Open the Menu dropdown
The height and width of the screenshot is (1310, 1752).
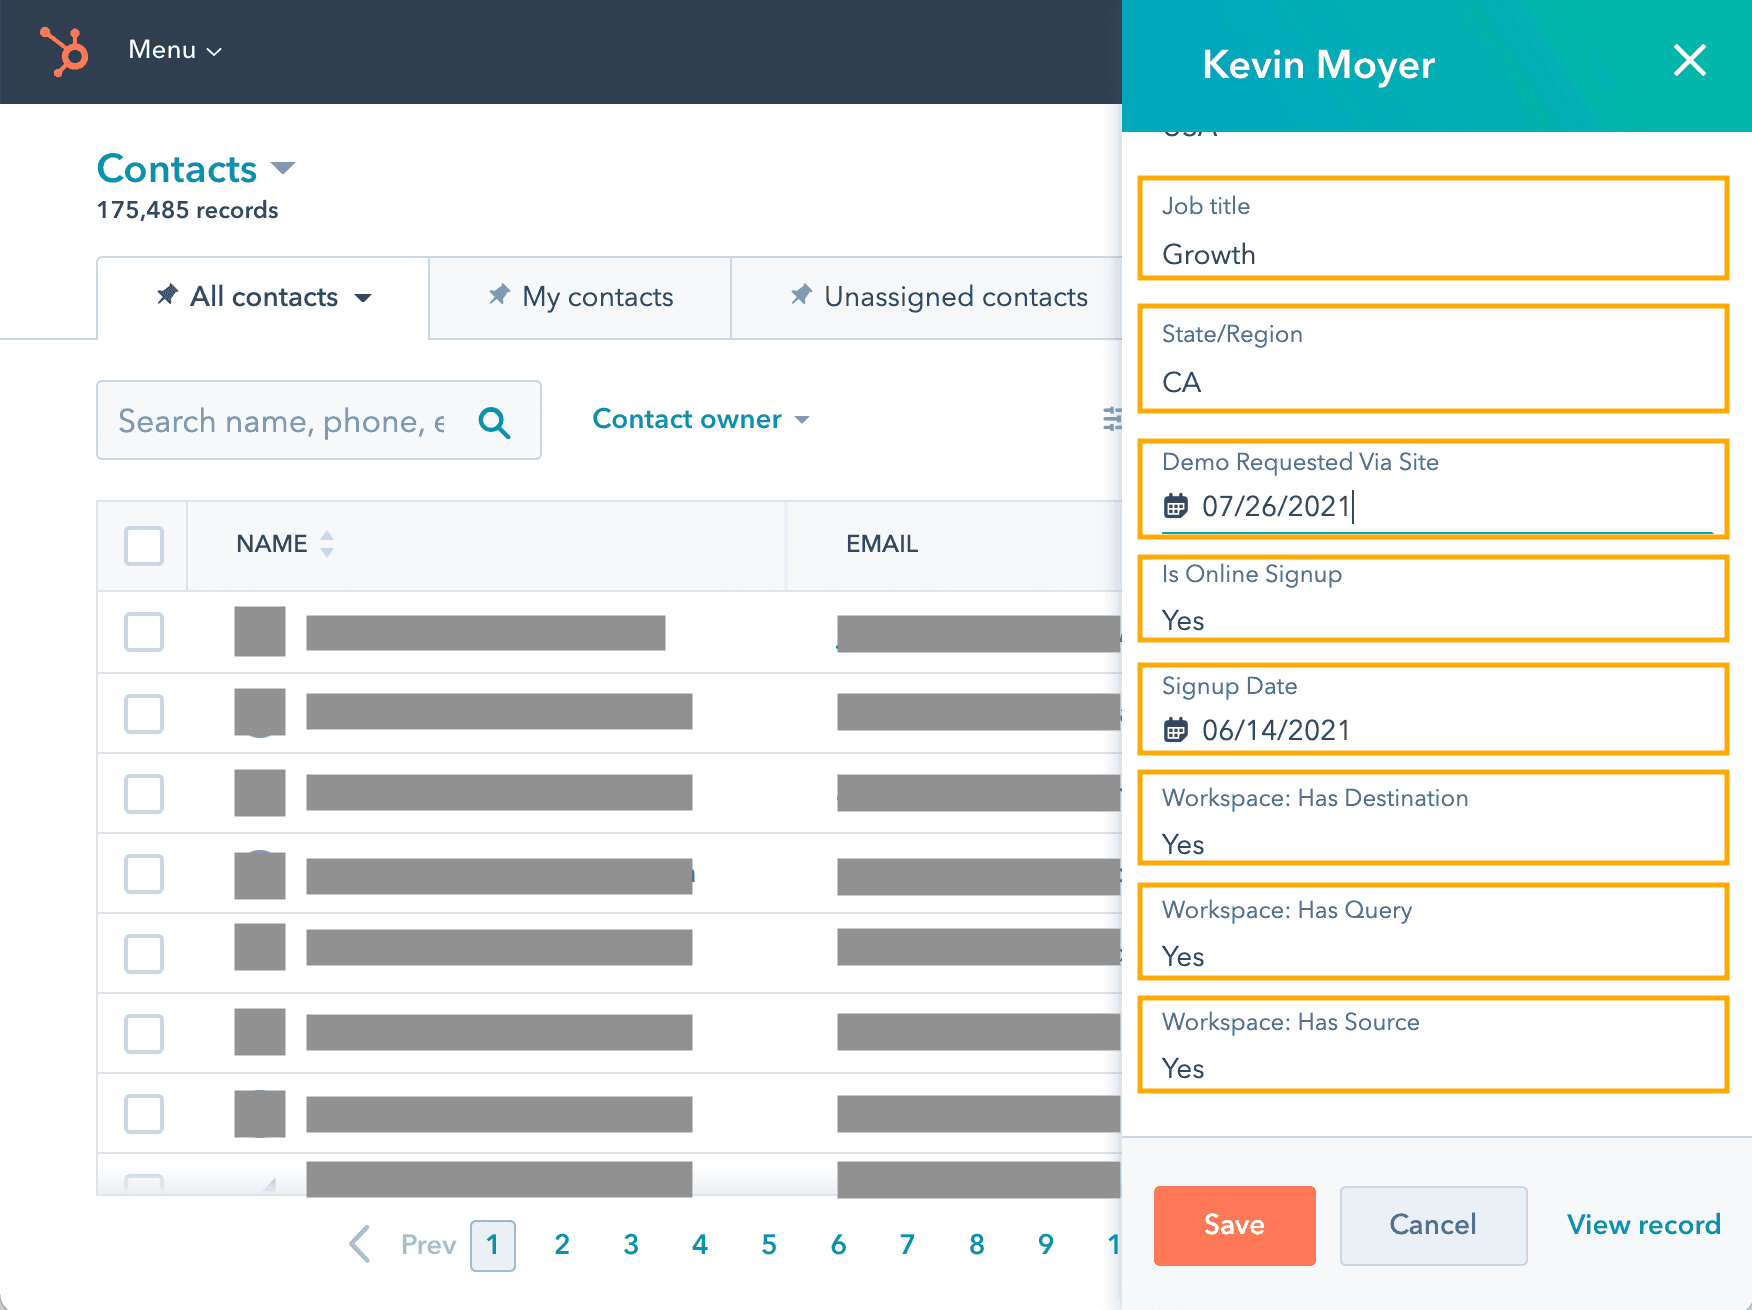(x=174, y=50)
